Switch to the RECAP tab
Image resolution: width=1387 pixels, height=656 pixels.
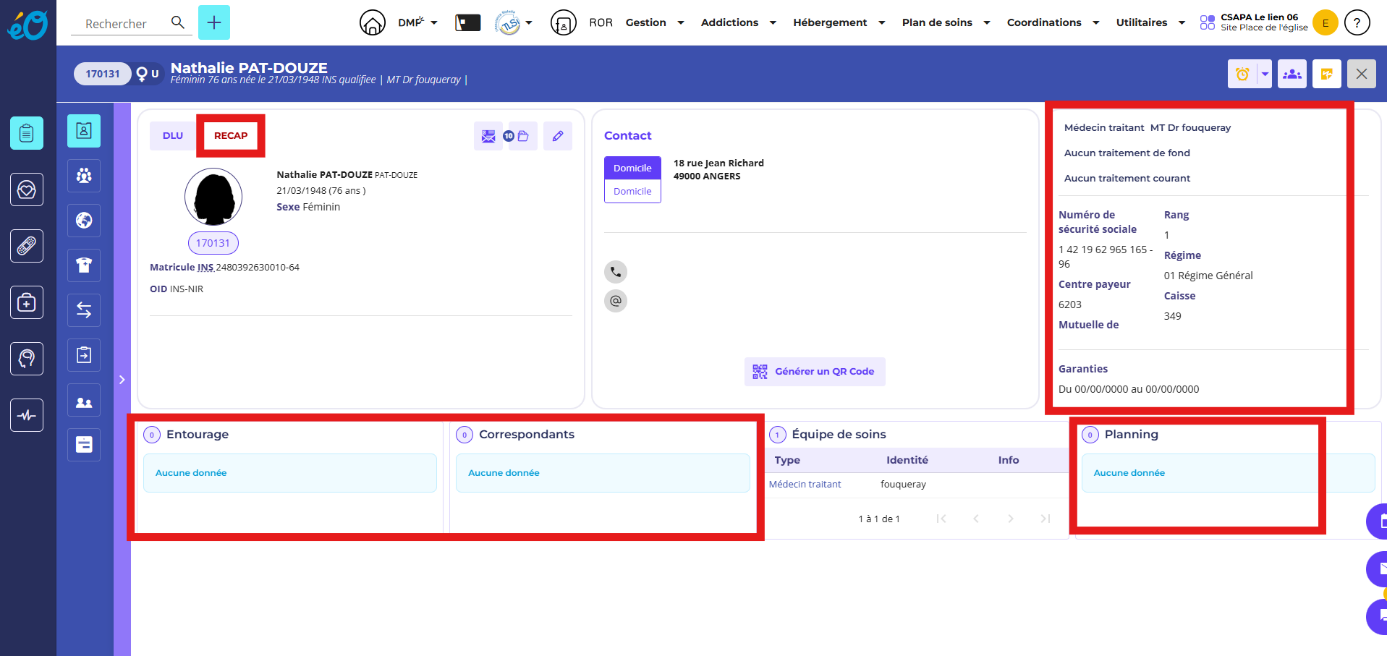click(231, 136)
